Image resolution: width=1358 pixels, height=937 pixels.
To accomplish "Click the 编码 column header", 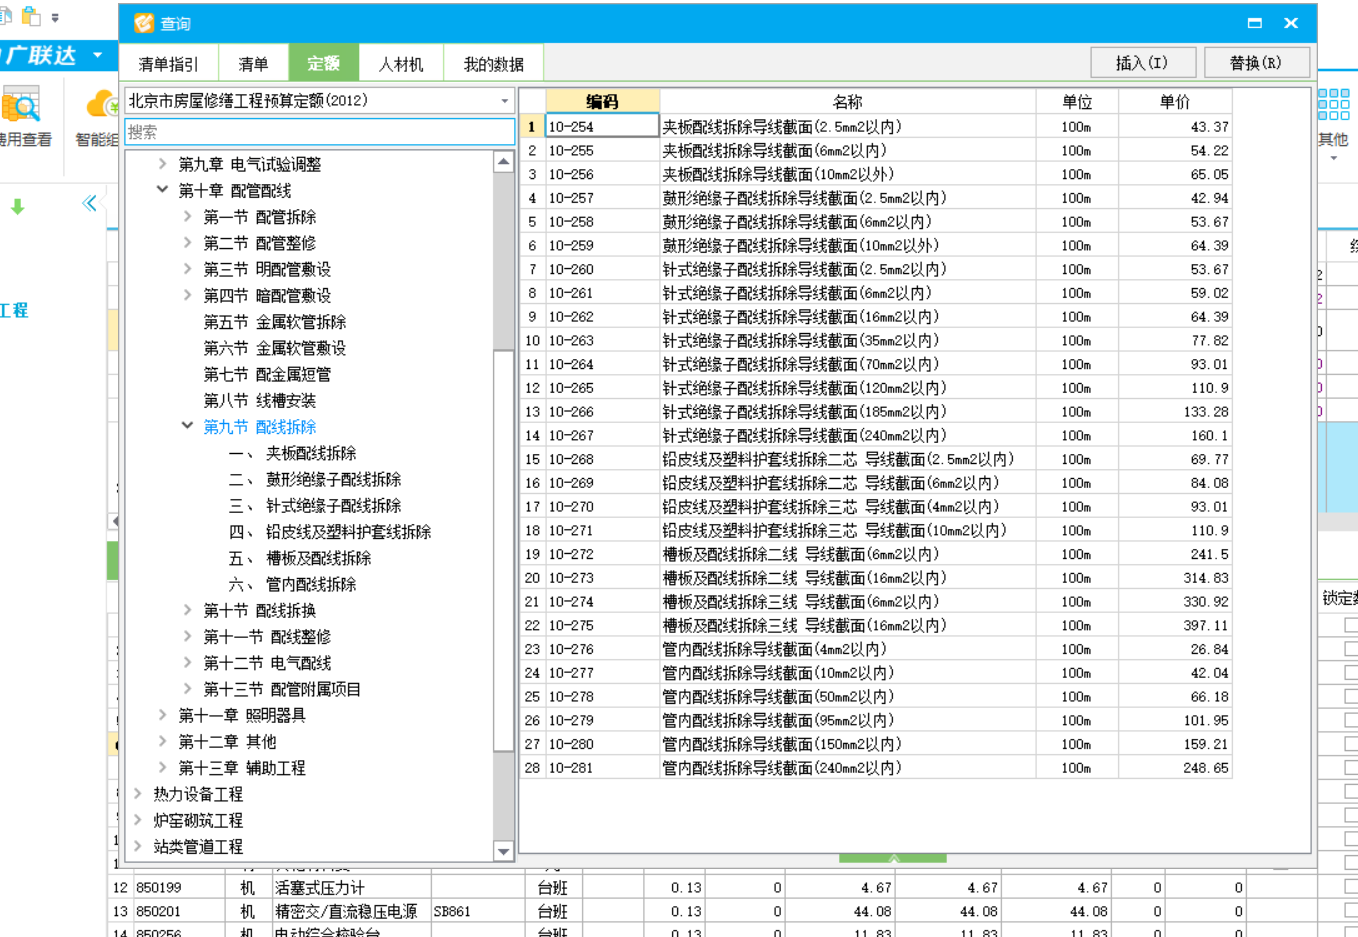I will (602, 101).
